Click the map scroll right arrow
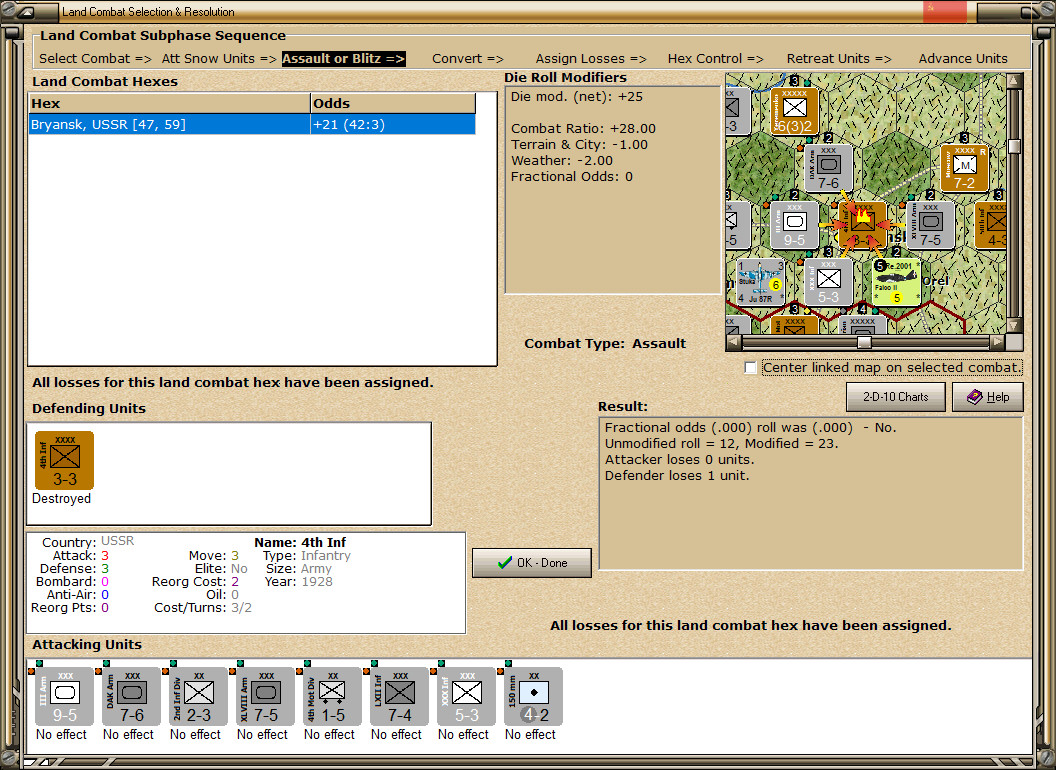Screen dimensions: 1056x770 [997, 342]
